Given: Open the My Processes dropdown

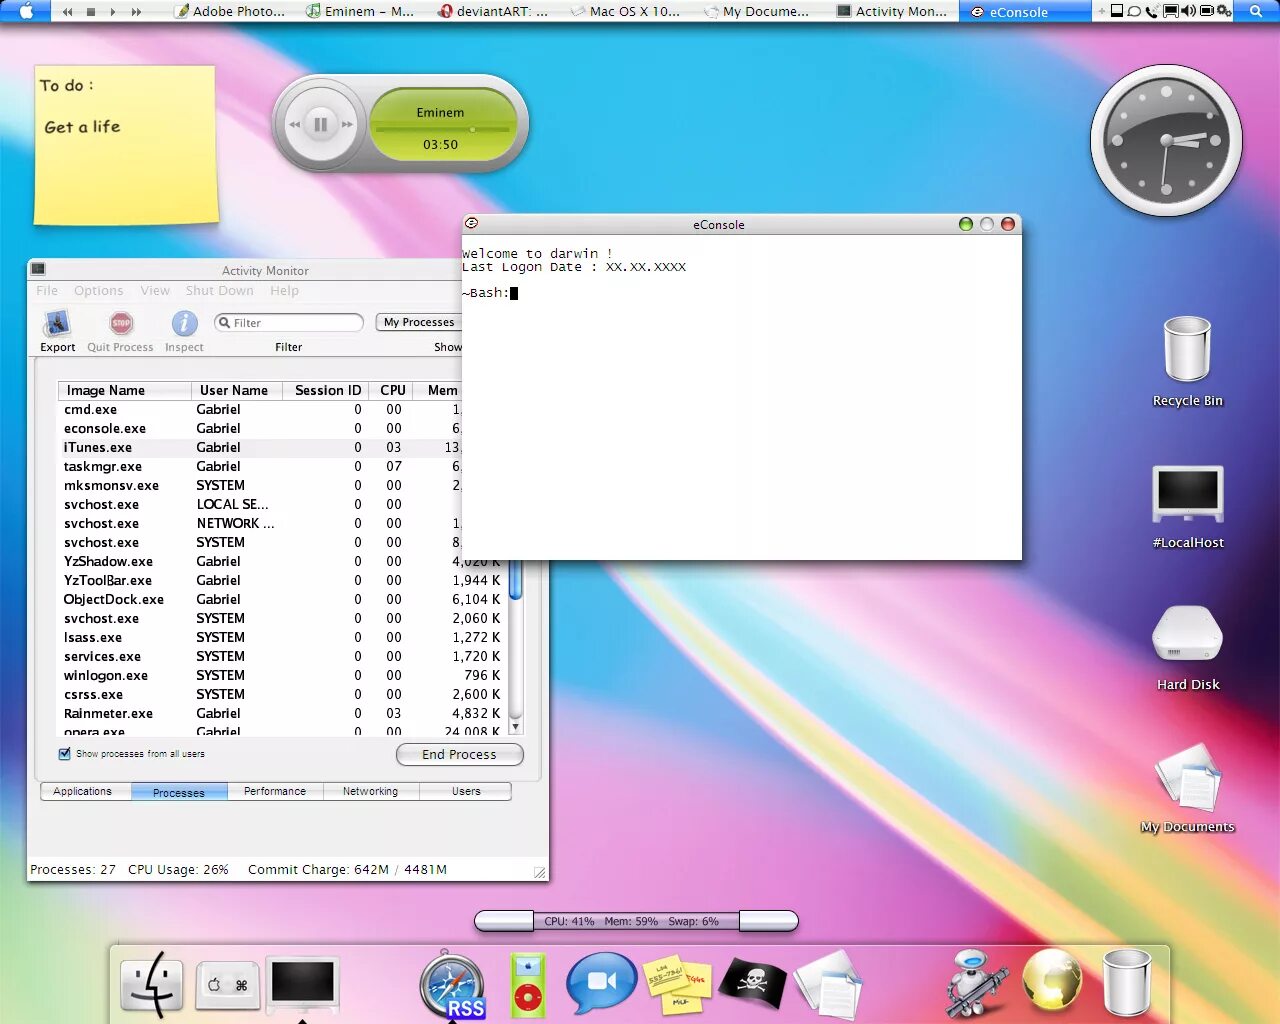Looking at the screenshot, I should tap(418, 322).
